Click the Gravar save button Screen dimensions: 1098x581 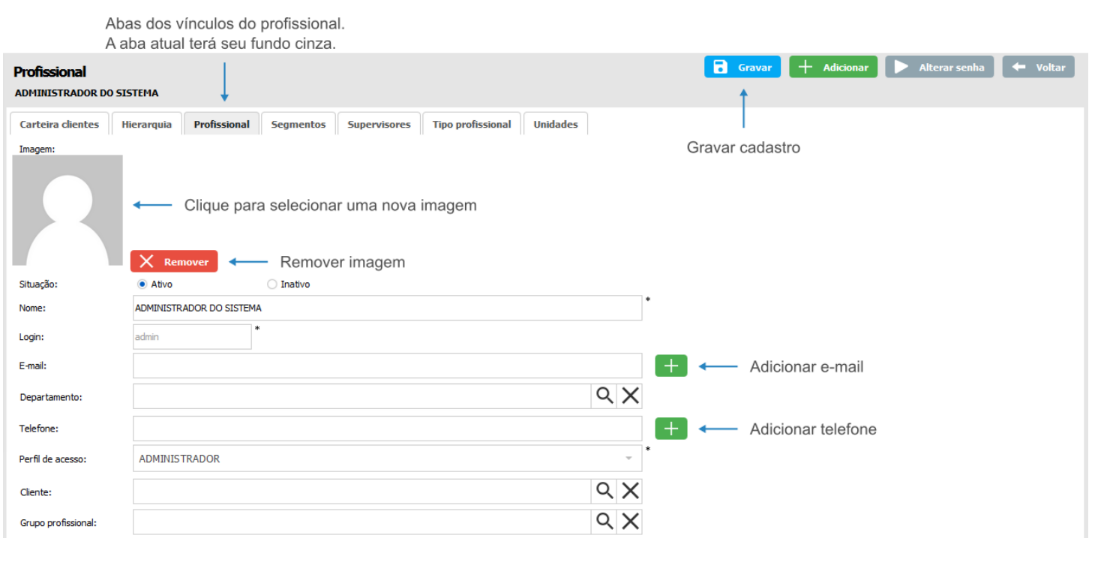pyautogui.click(x=742, y=67)
